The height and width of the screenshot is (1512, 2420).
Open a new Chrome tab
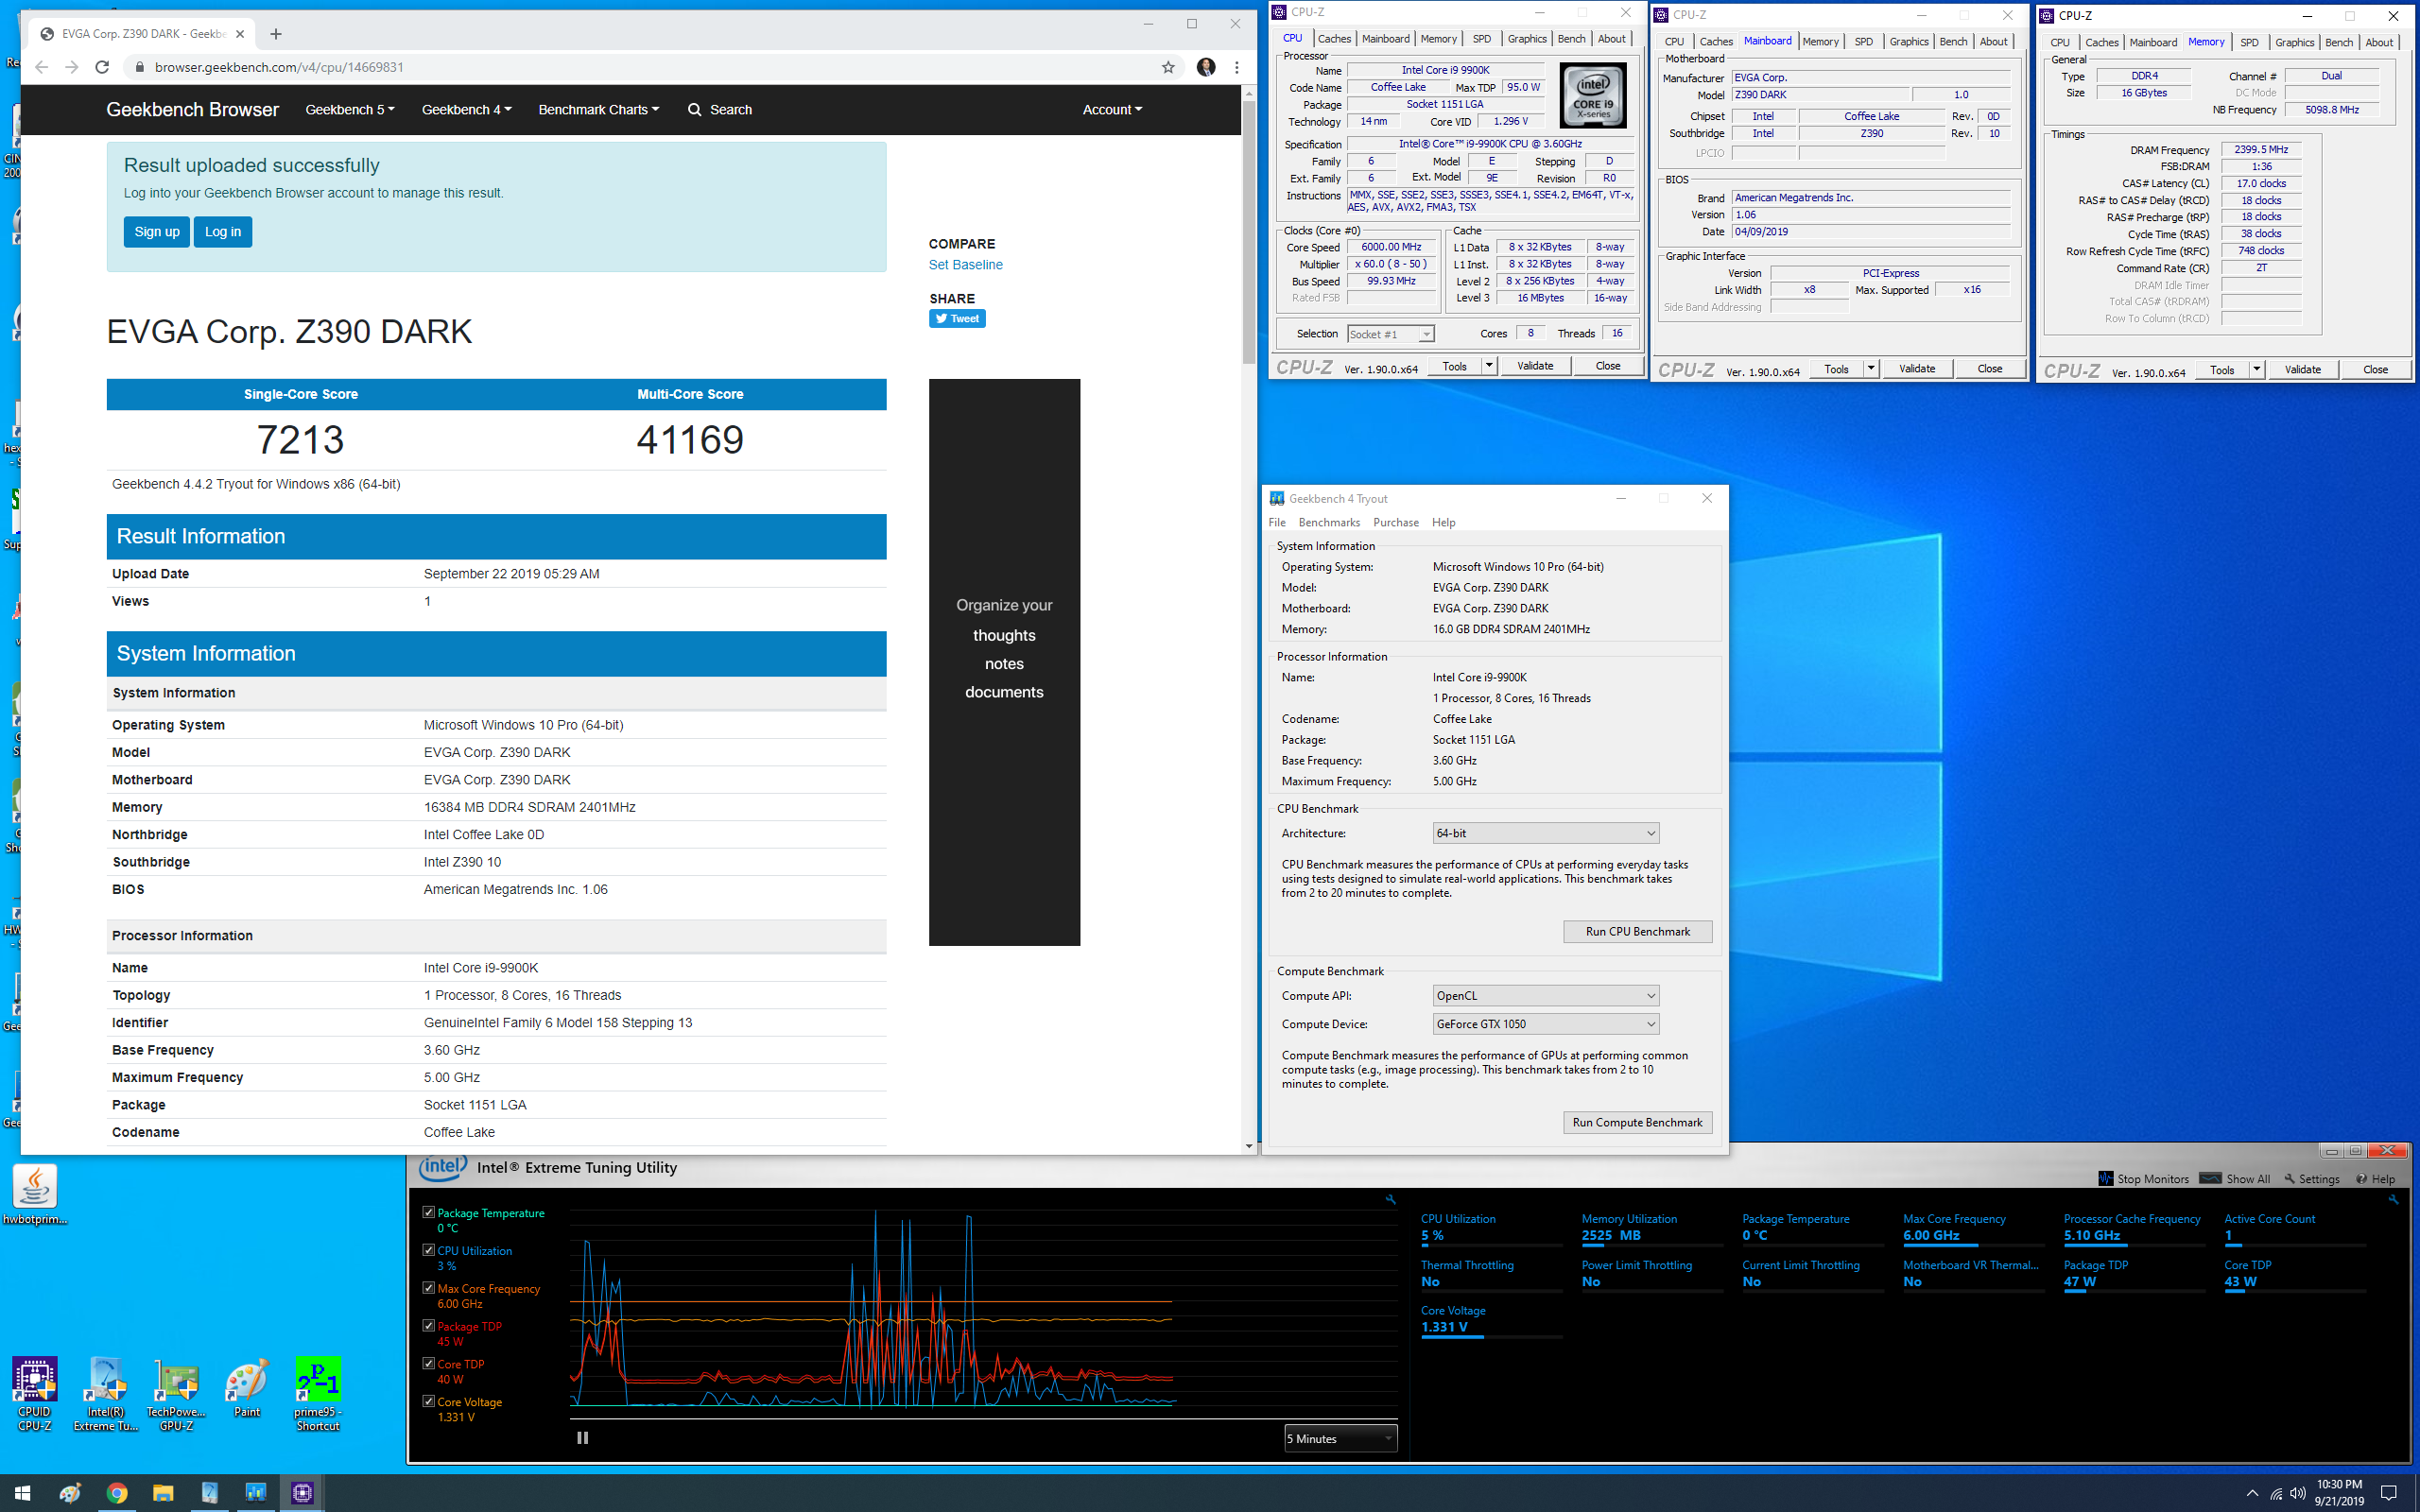[x=276, y=34]
